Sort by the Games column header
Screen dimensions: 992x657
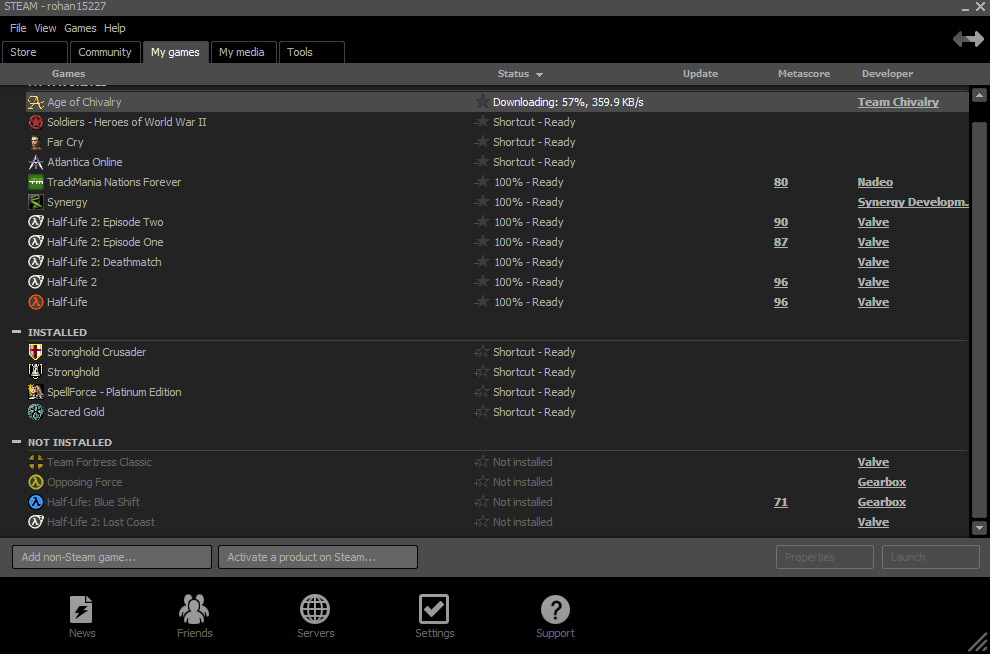point(68,74)
